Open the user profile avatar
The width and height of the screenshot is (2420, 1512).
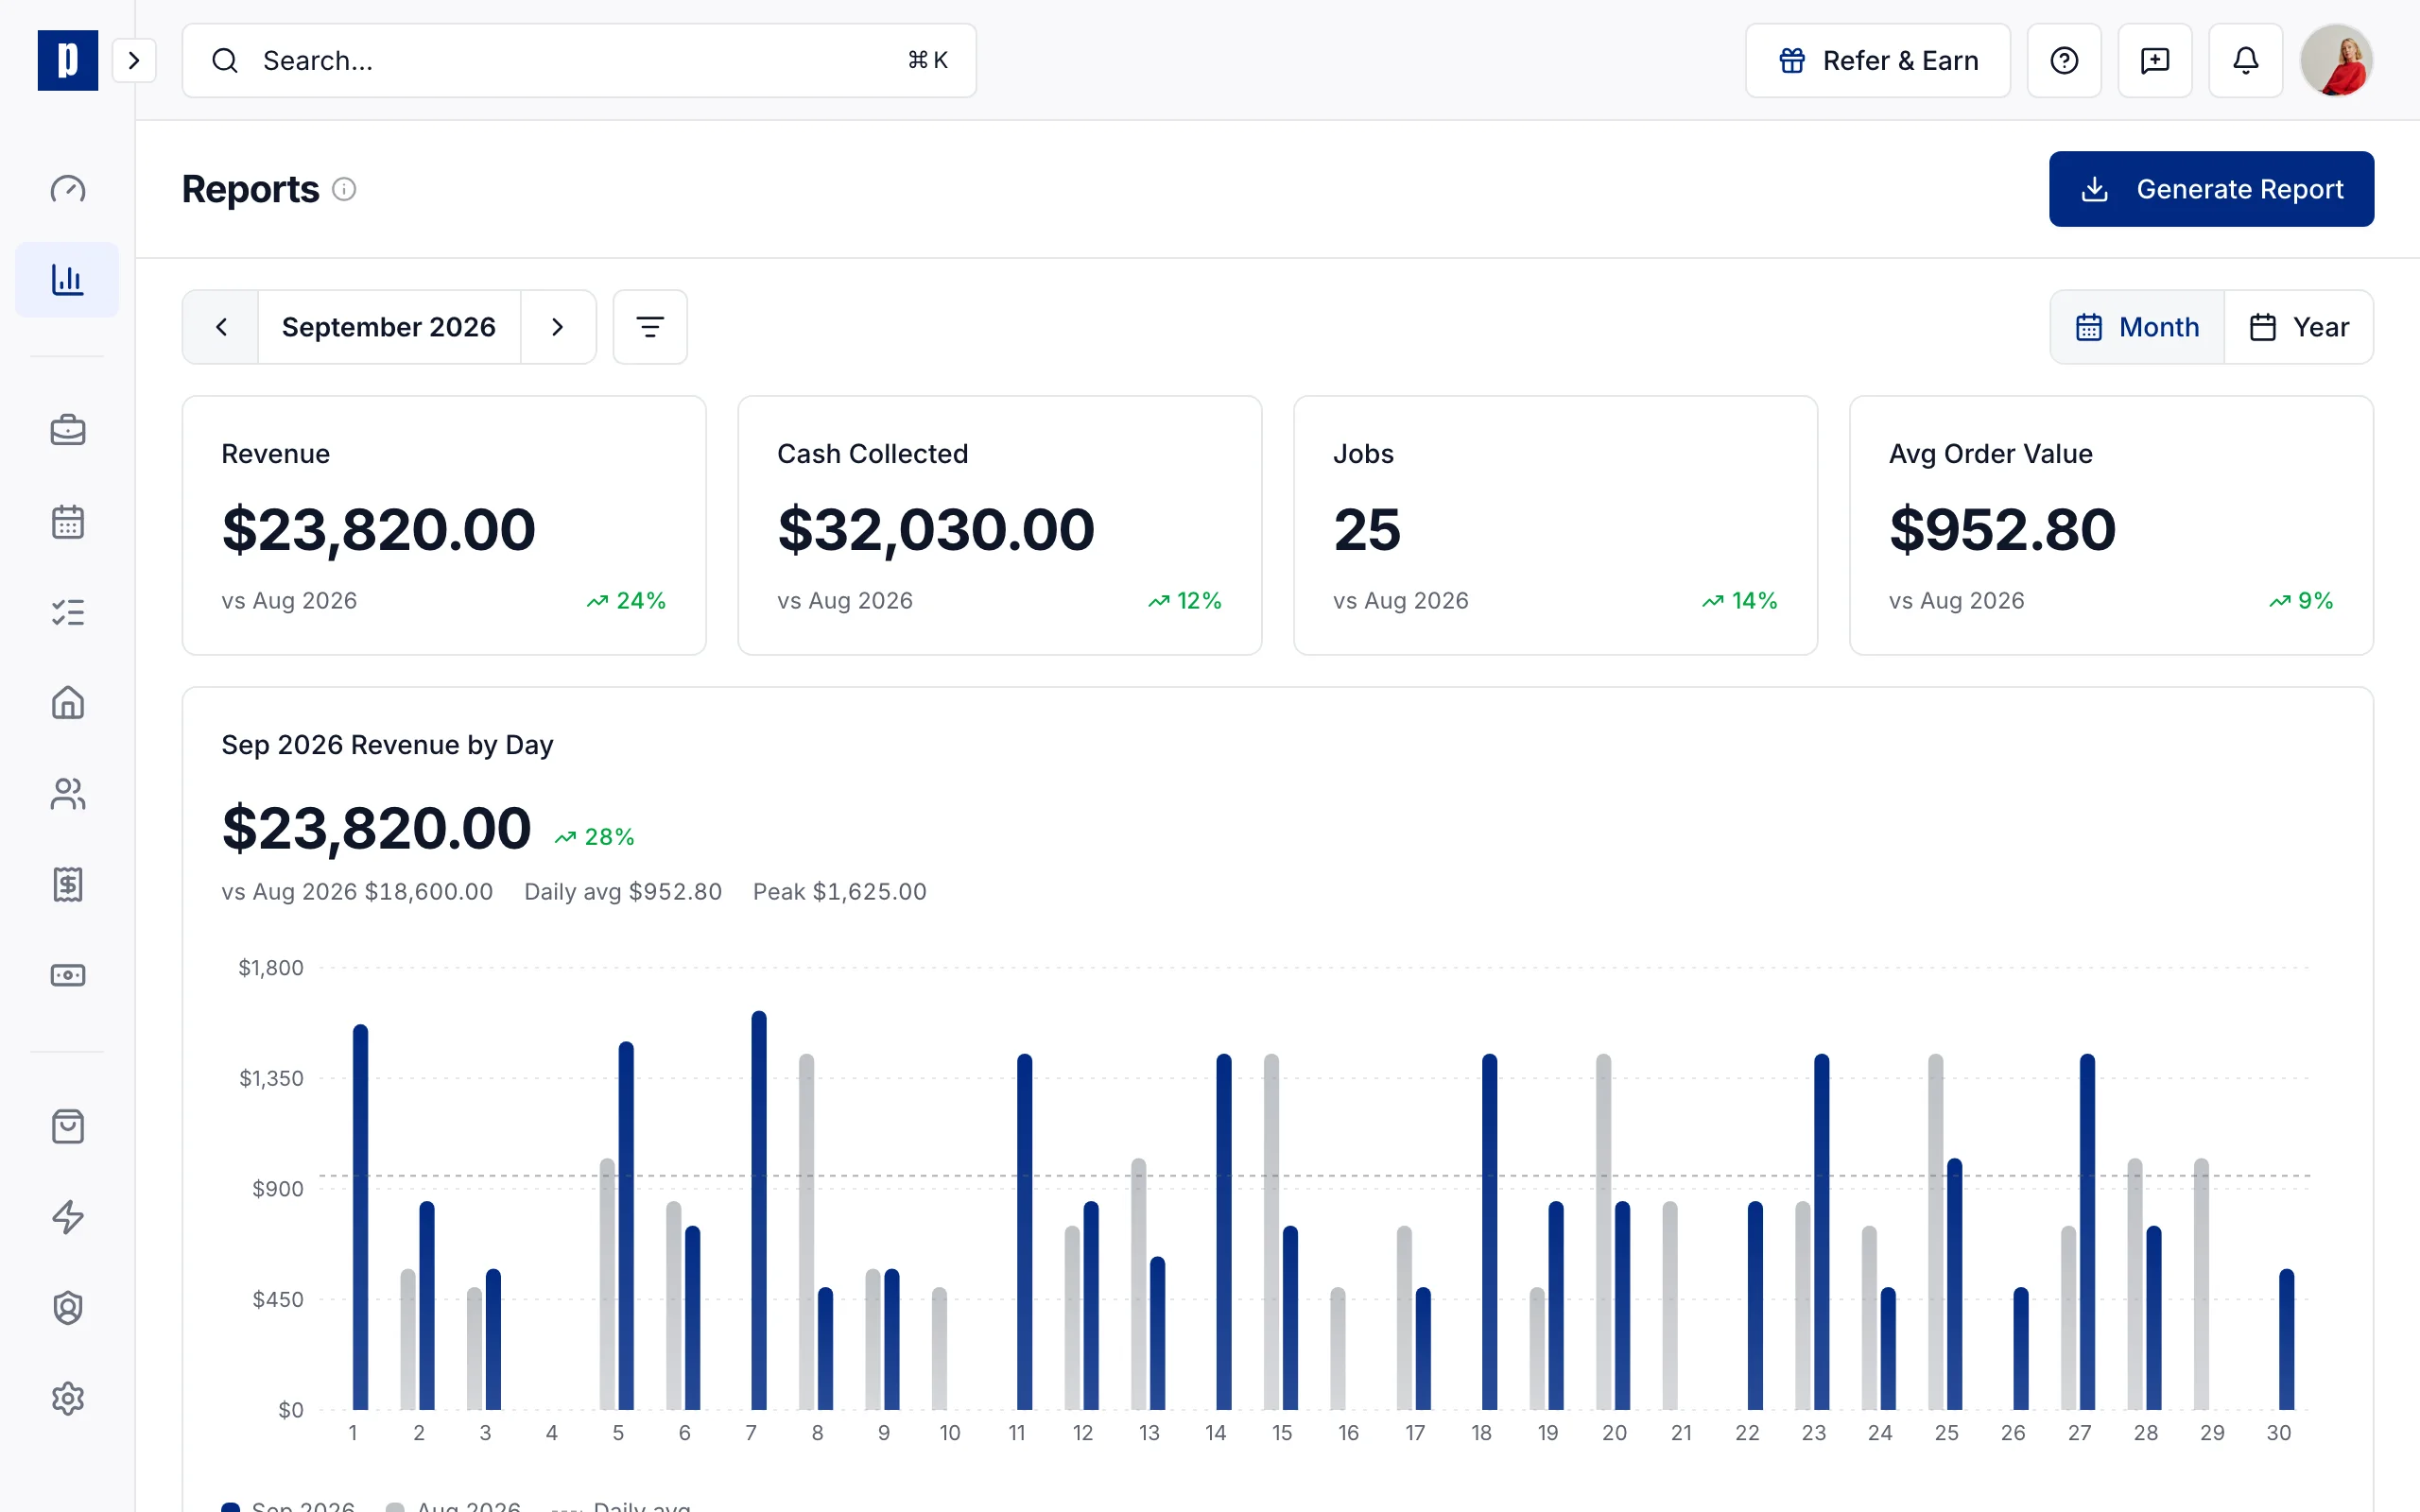[2337, 60]
